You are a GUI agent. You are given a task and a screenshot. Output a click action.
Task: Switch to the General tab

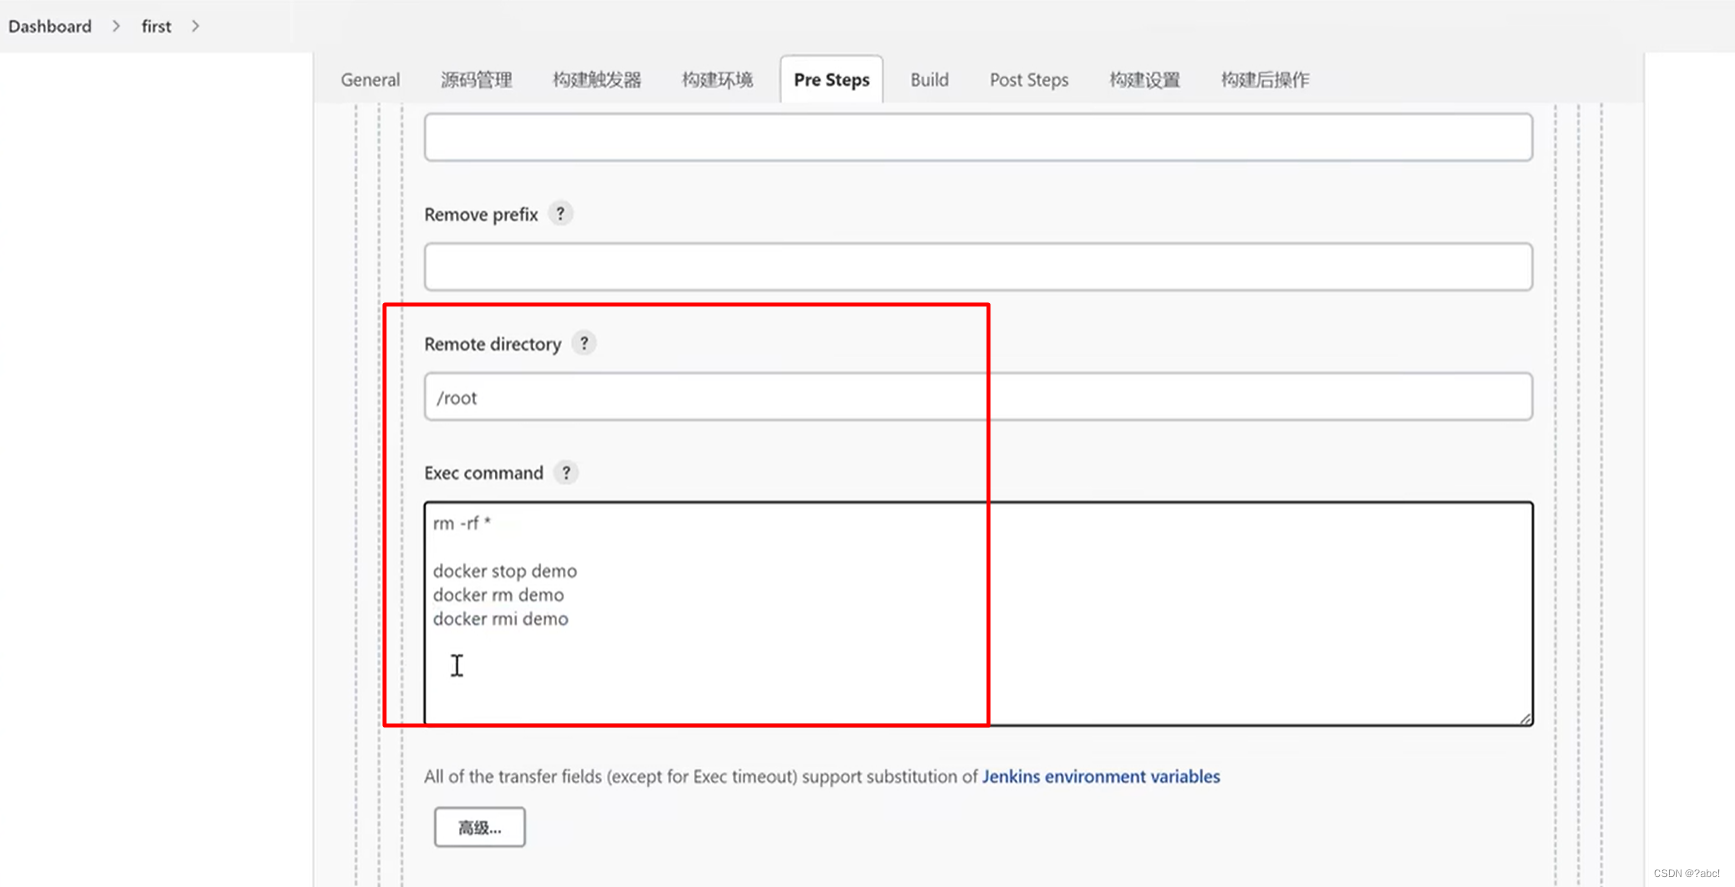[x=370, y=79]
